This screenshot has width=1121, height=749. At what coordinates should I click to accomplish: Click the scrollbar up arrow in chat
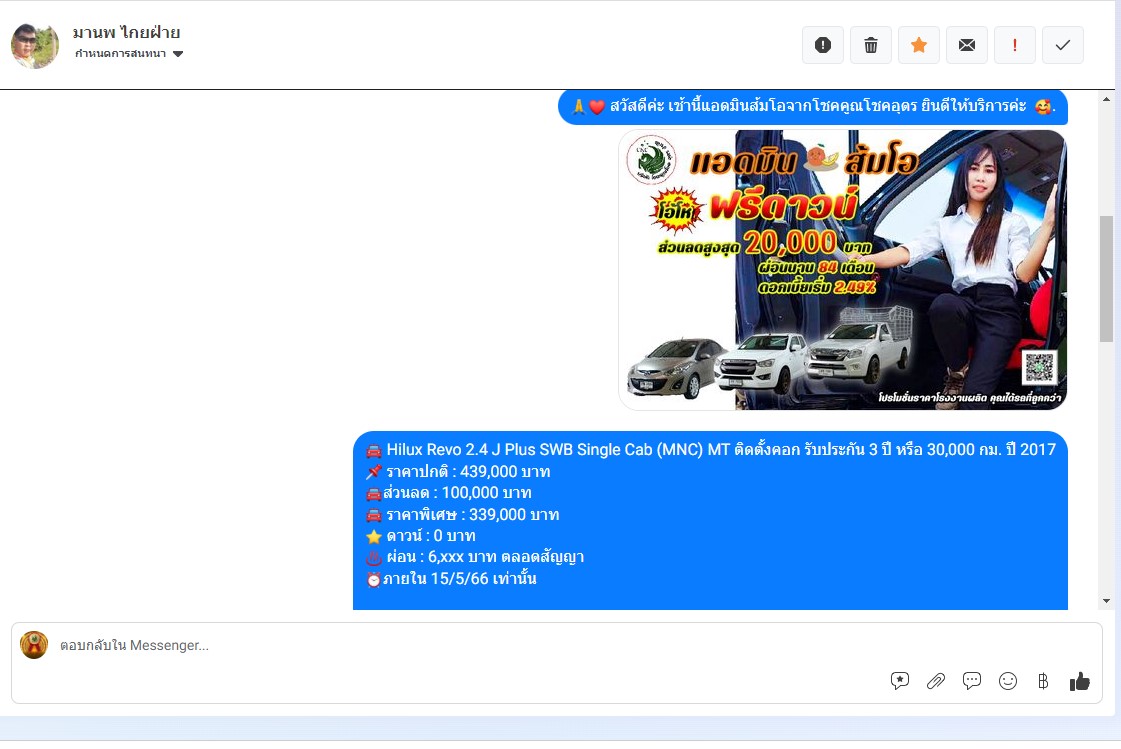tap(1107, 99)
